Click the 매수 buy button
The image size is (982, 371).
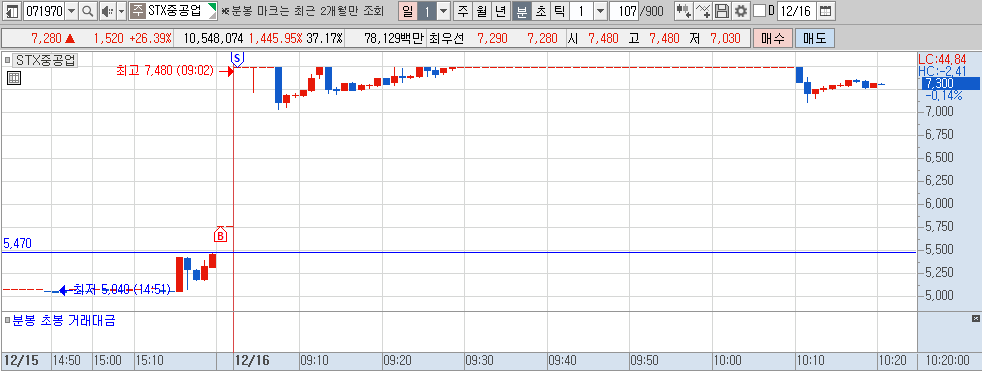[773, 38]
